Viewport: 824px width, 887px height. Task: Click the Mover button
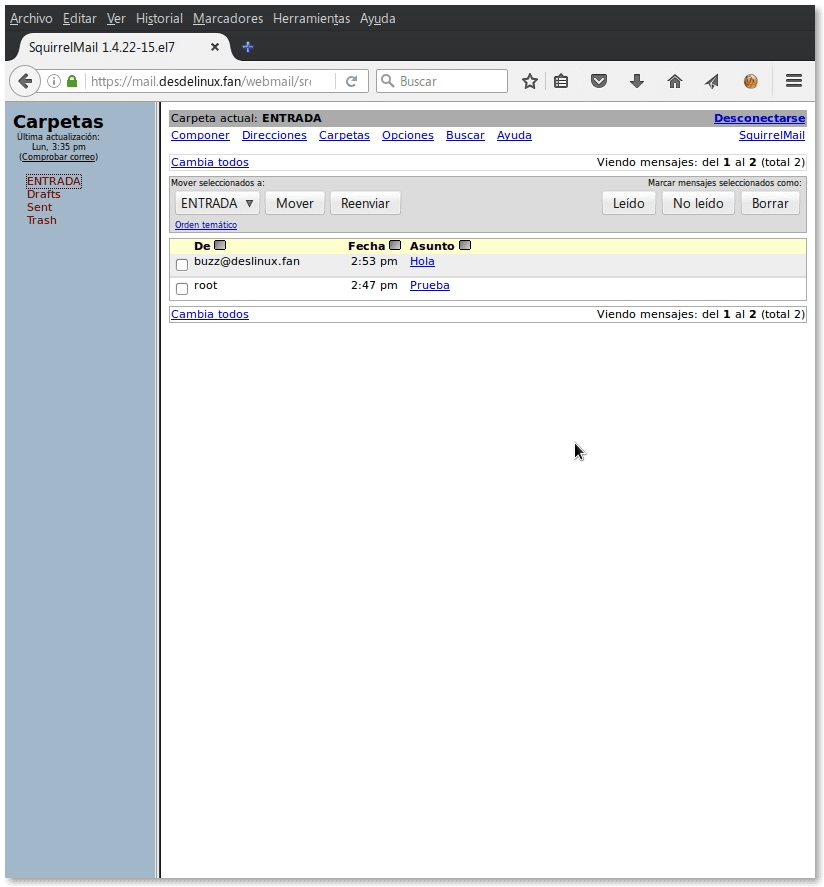295,203
